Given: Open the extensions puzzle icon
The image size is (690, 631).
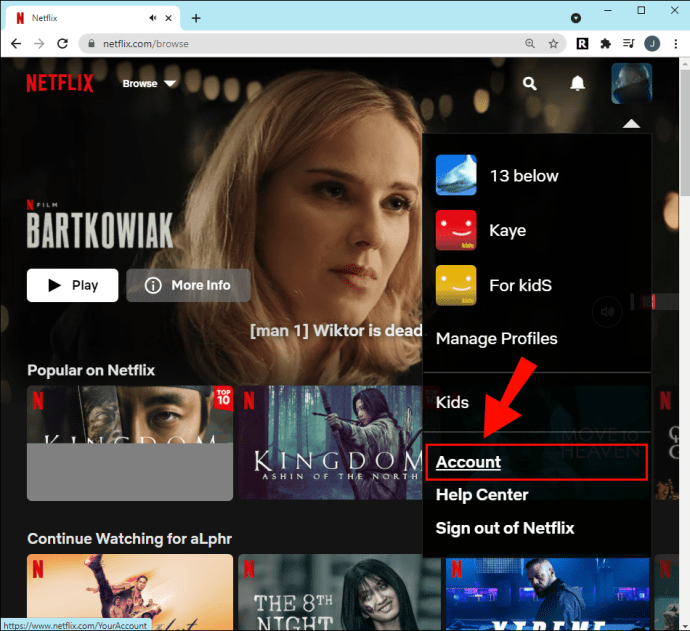Looking at the screenshot, I should pyautogui.click(x=606, y=44).
